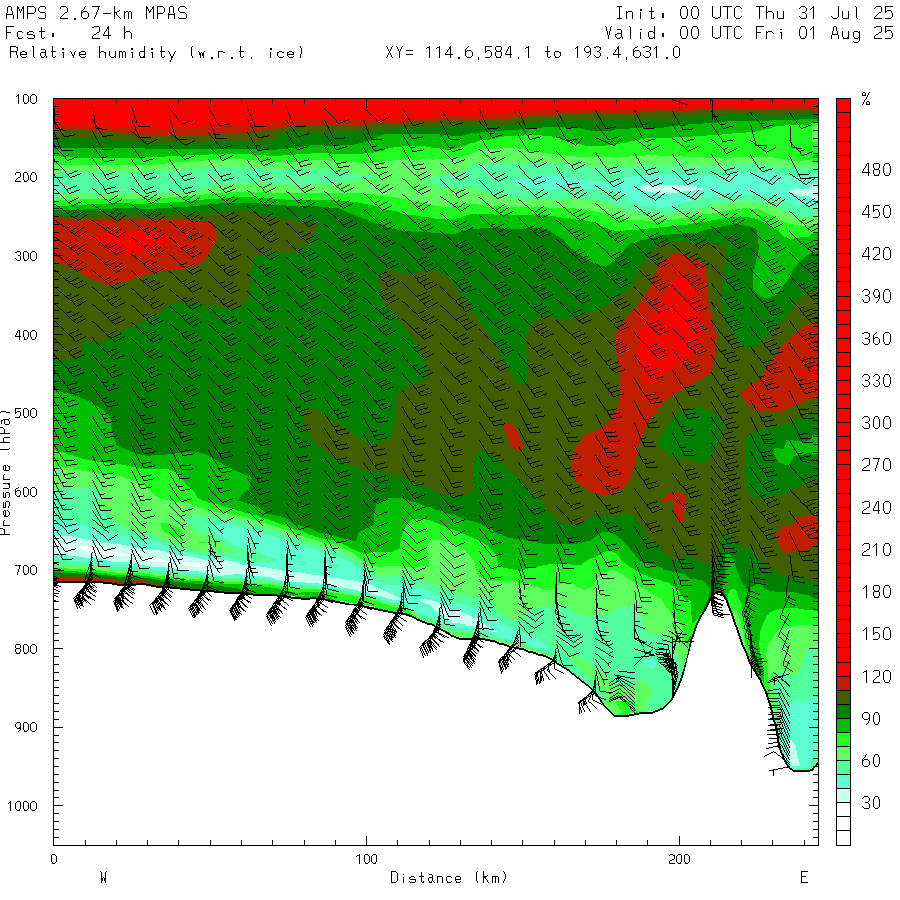Click the 600 hPa pressure axis label
The width and height of the screenshot is (900, 900).
coord(26,492)
